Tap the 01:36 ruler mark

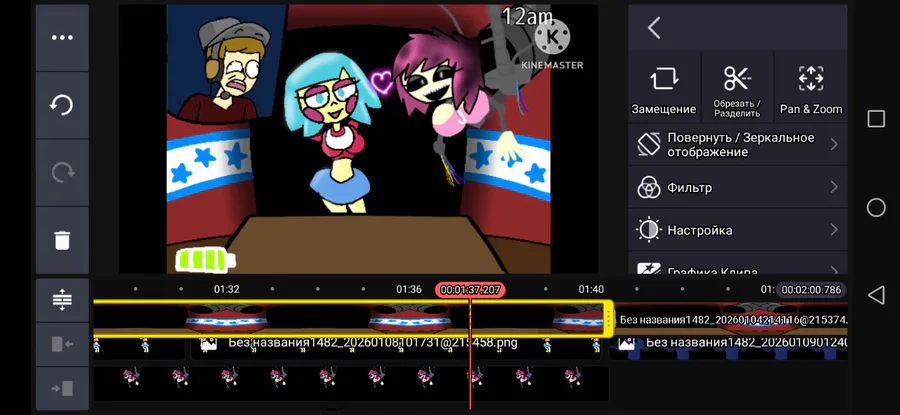click(x=409, y=289)
